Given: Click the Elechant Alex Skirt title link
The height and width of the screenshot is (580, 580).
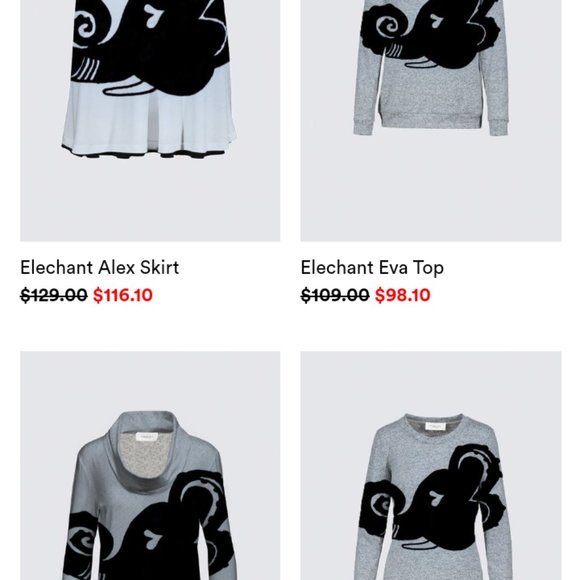Looking at the screenshot, I should (x=100, y=267).
